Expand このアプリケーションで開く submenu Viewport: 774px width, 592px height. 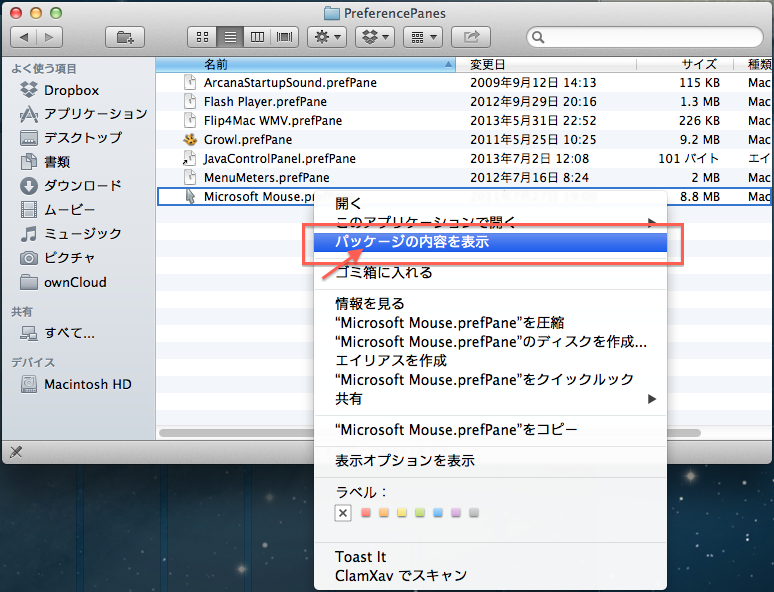tap(490, 222)
